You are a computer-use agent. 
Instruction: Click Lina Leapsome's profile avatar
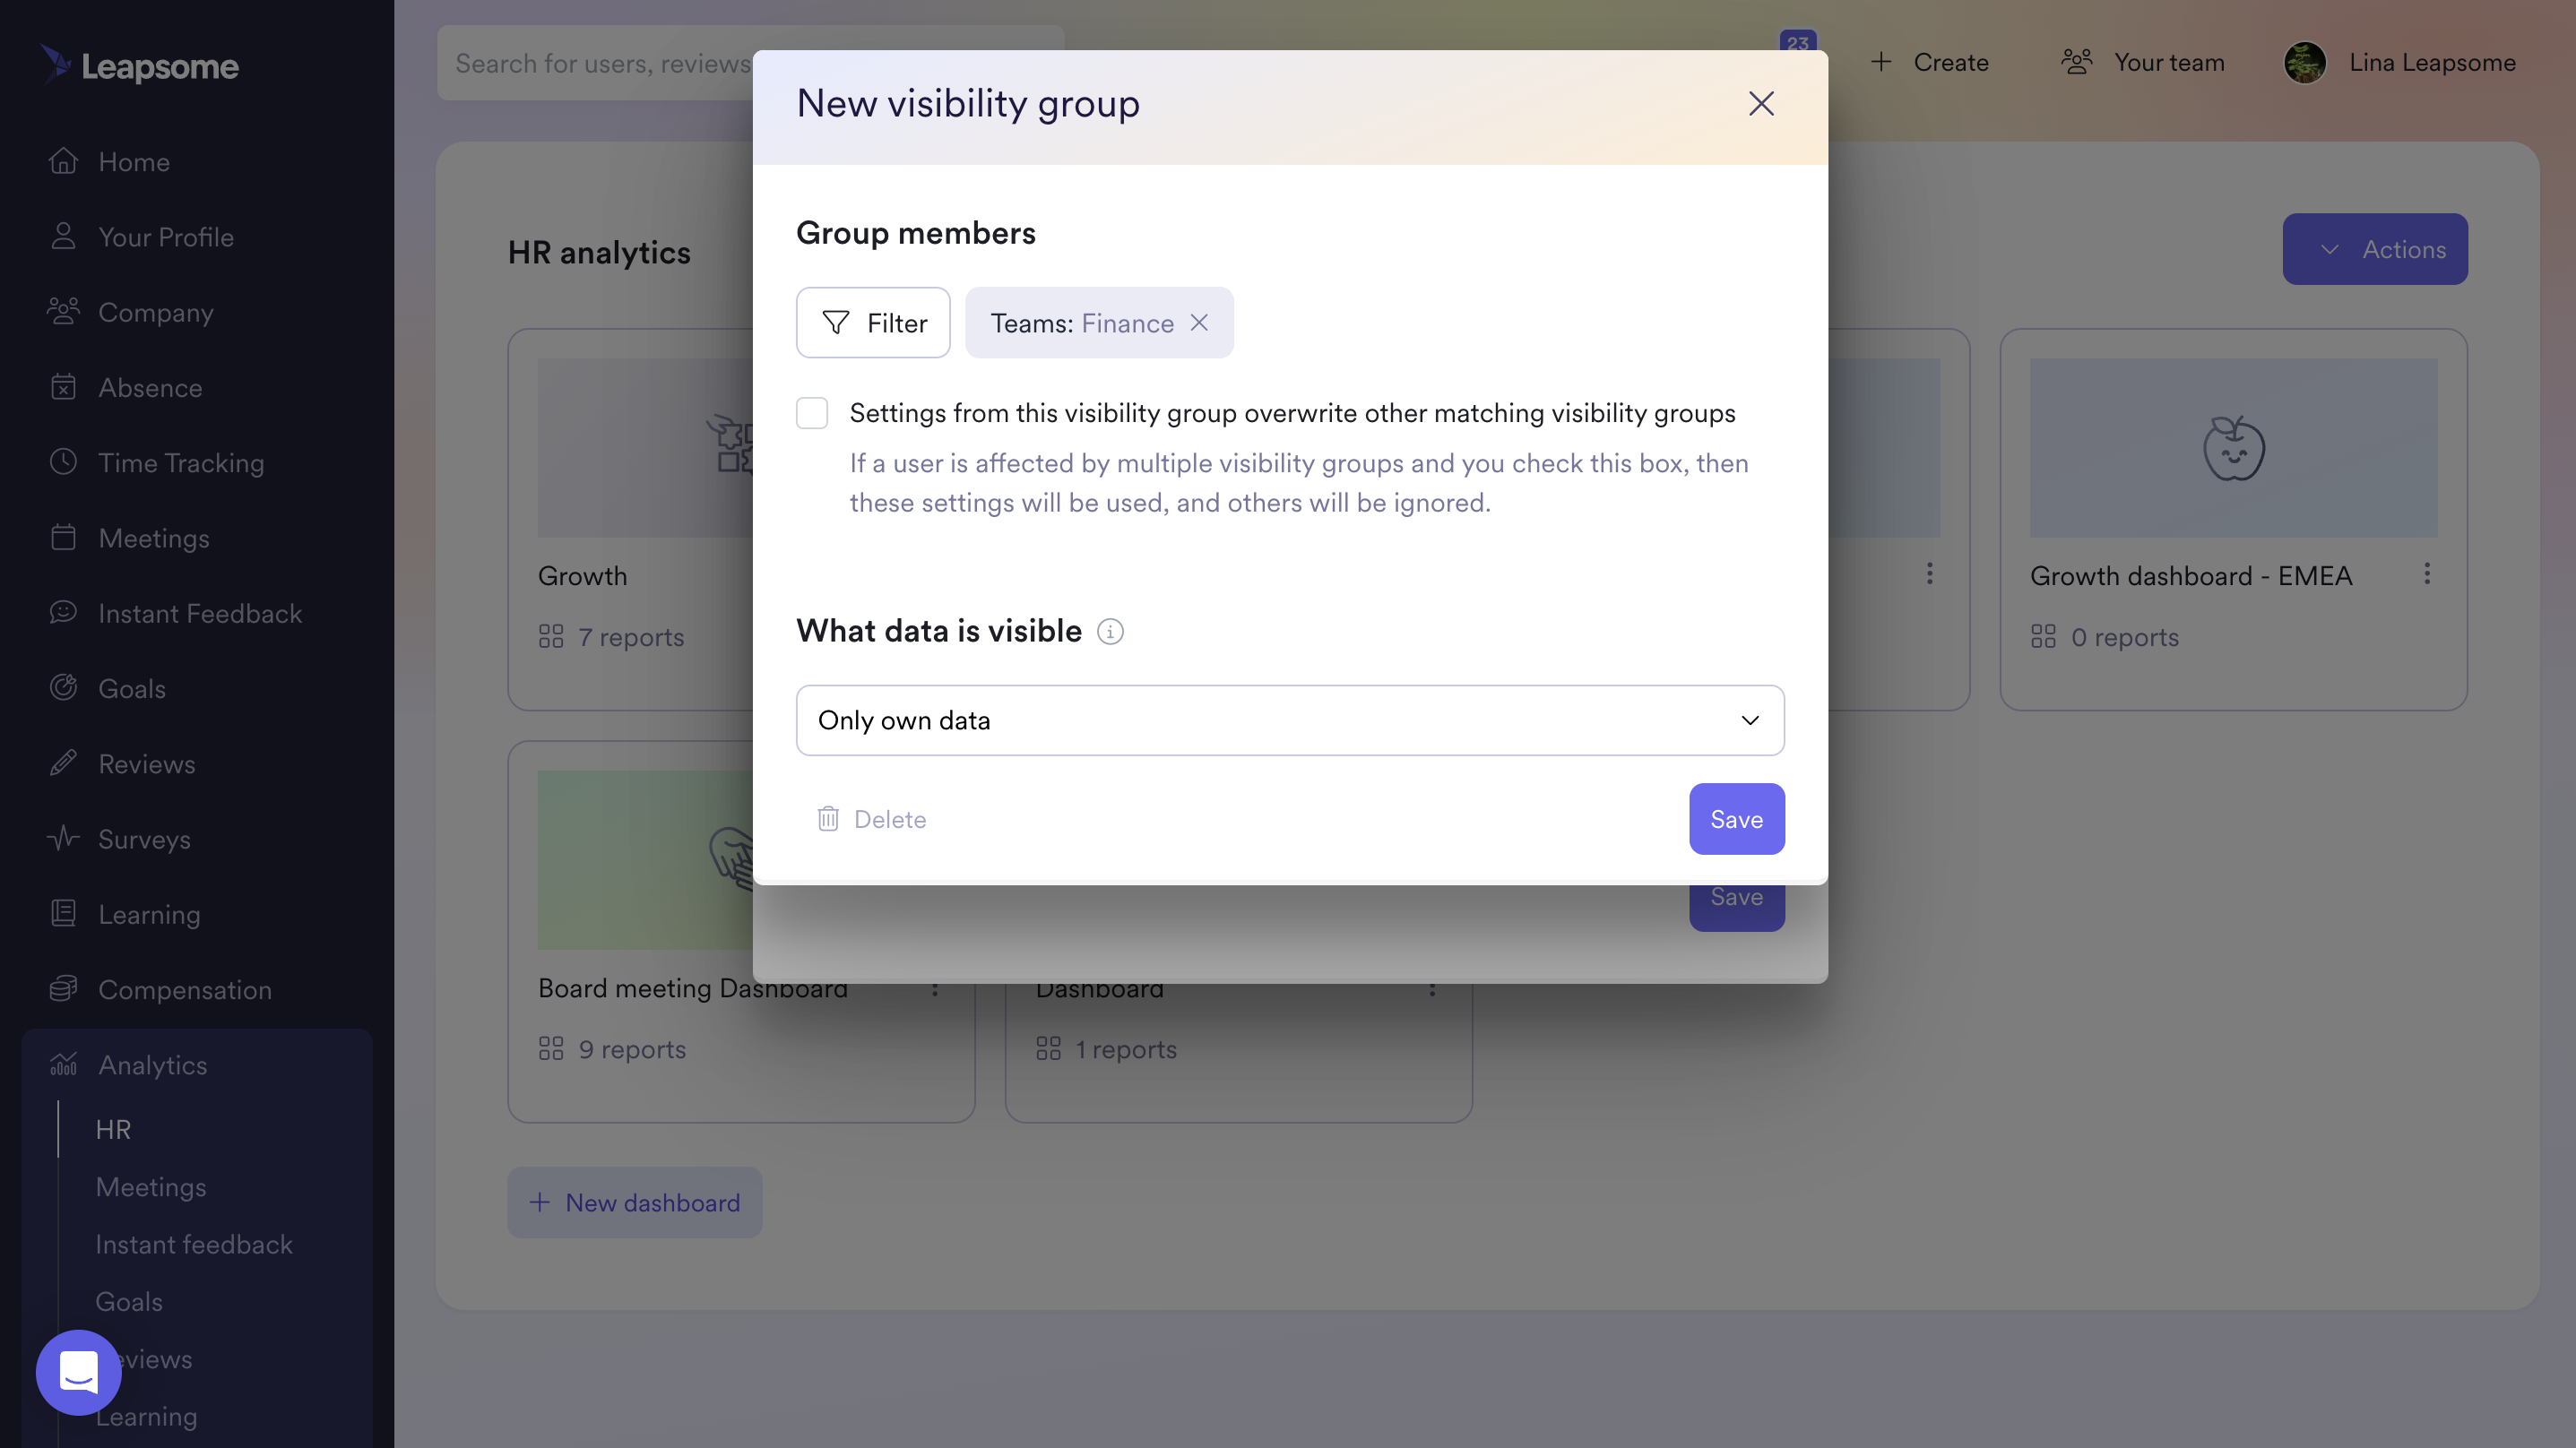pos(2305,62)
